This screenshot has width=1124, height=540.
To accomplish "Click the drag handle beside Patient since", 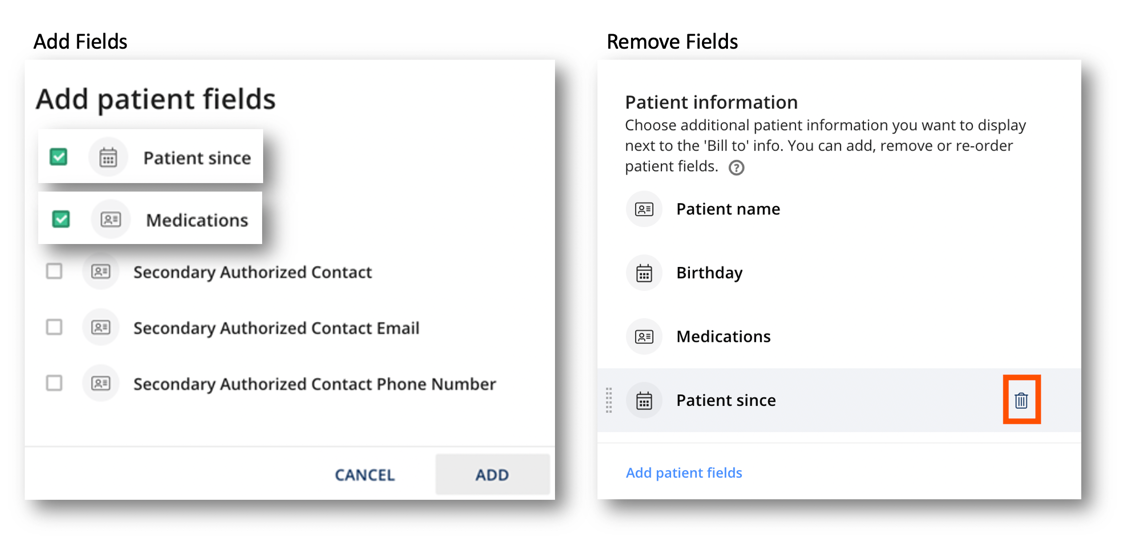I will (x=609, y=400).
